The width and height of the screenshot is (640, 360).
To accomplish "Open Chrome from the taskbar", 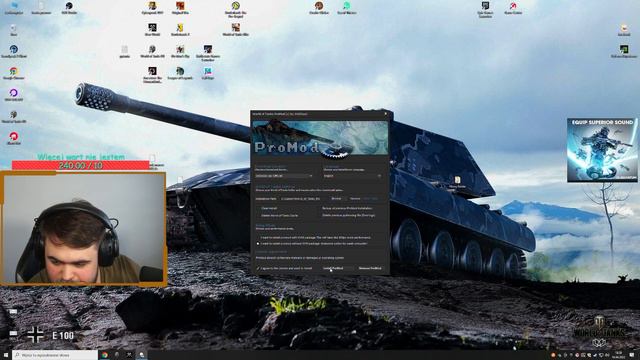I will pos(105,355).
